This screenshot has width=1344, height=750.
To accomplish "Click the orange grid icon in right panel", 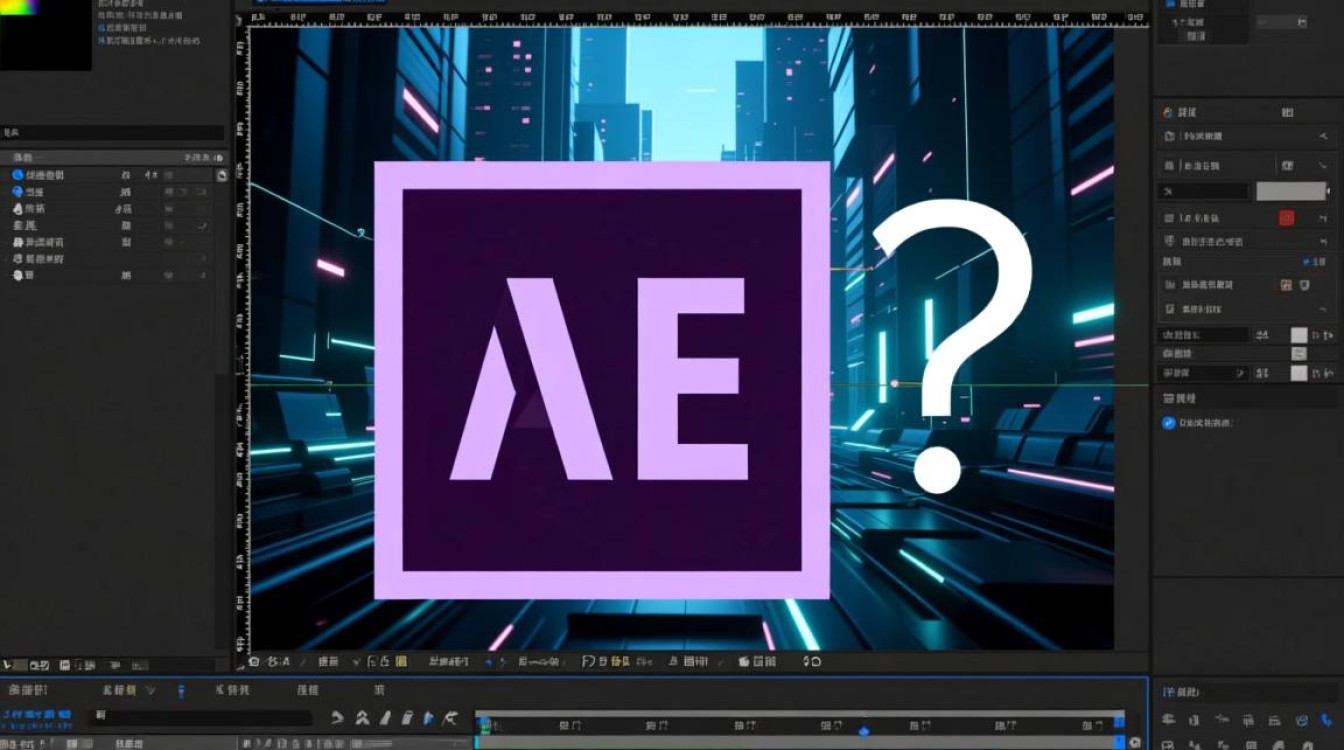I will (x=1286, y=286).
